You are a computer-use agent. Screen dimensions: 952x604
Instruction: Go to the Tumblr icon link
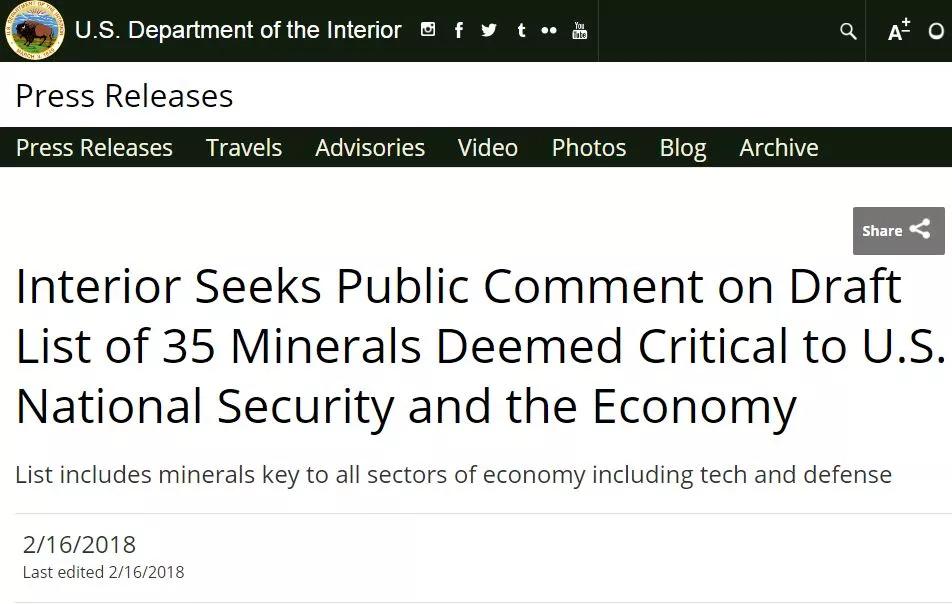pyautogui.click(x=520, y=30)
